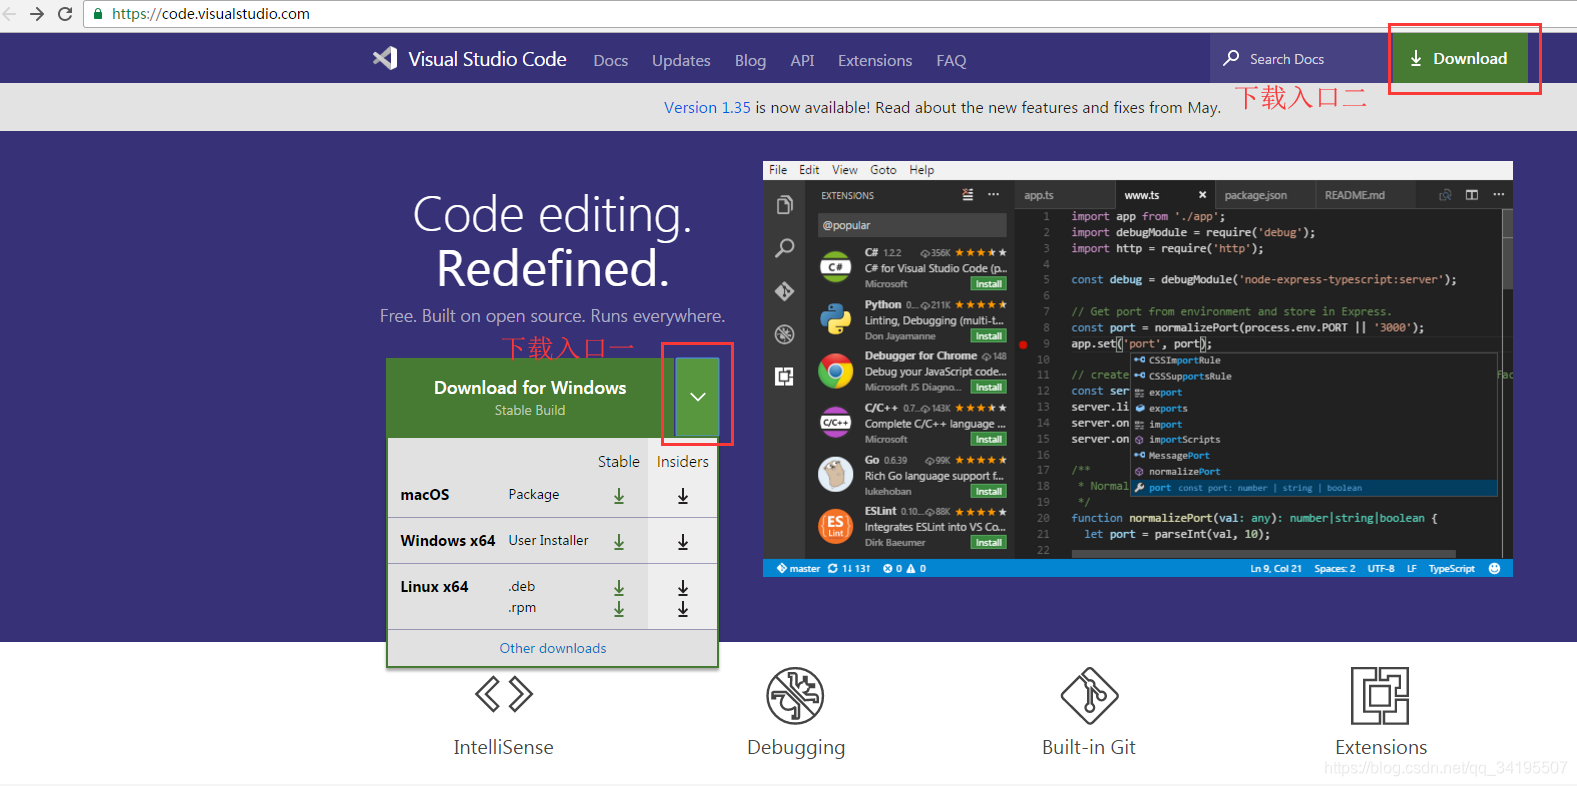Open the API navigation item
The image size is (1577, 786).
(802, 60)
